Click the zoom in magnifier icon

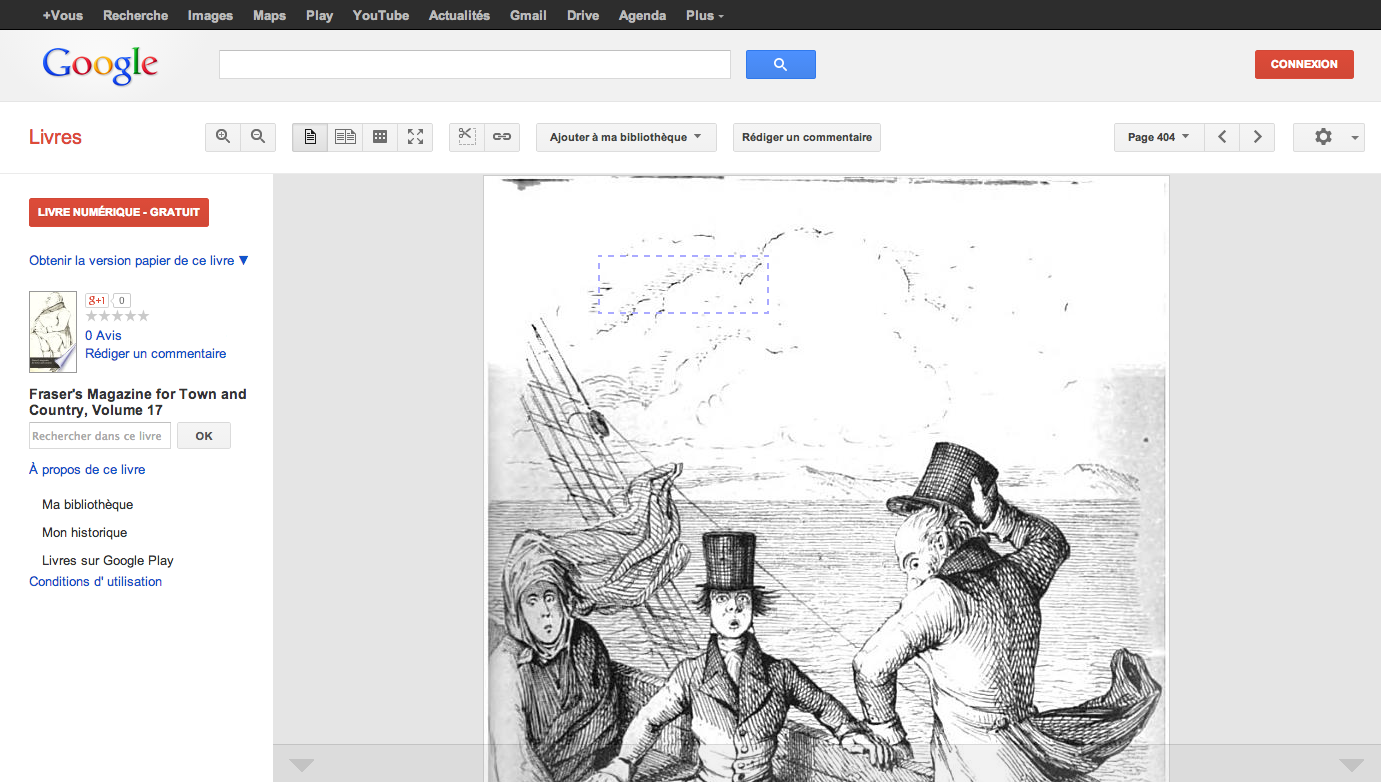(223, 137)
